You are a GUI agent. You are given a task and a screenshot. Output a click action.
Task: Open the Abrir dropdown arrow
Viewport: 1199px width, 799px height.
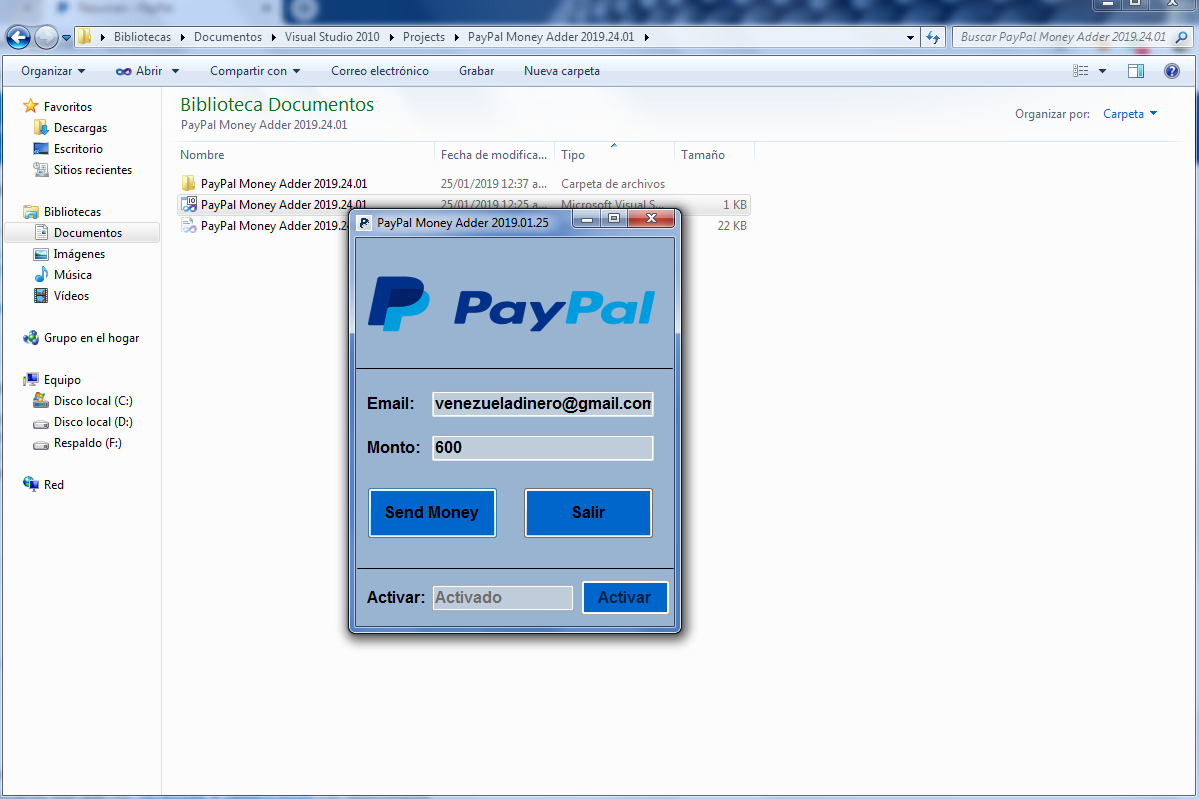[x=175, y=71]
